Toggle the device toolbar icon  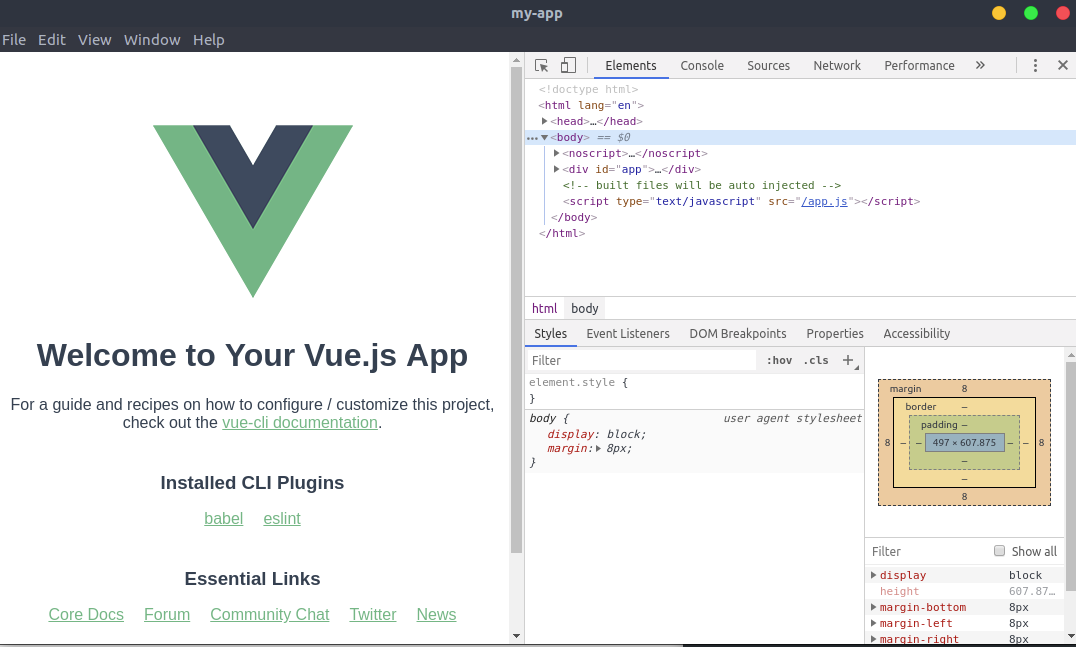tap(568, 65)
